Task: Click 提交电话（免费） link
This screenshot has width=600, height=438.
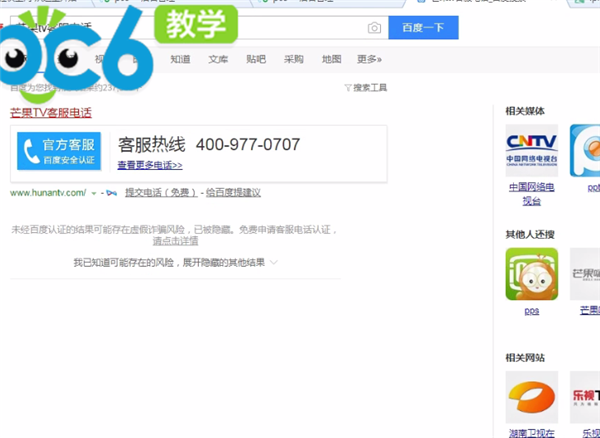Action: [x=161, y=193]
